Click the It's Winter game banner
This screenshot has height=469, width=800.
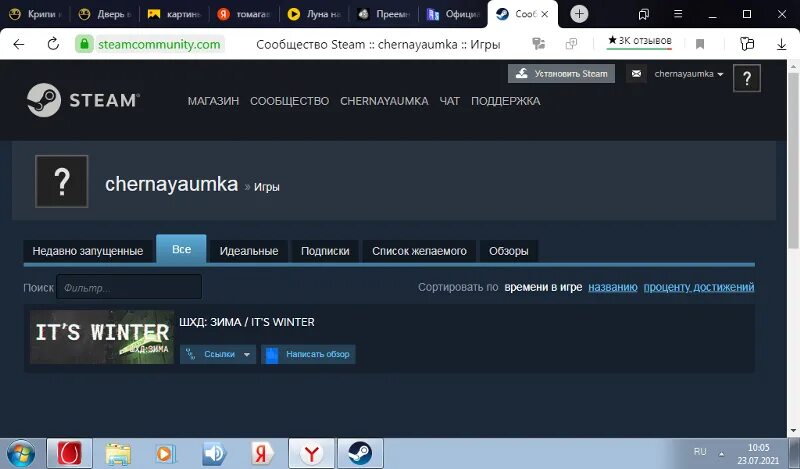click(x=102, y=337)
